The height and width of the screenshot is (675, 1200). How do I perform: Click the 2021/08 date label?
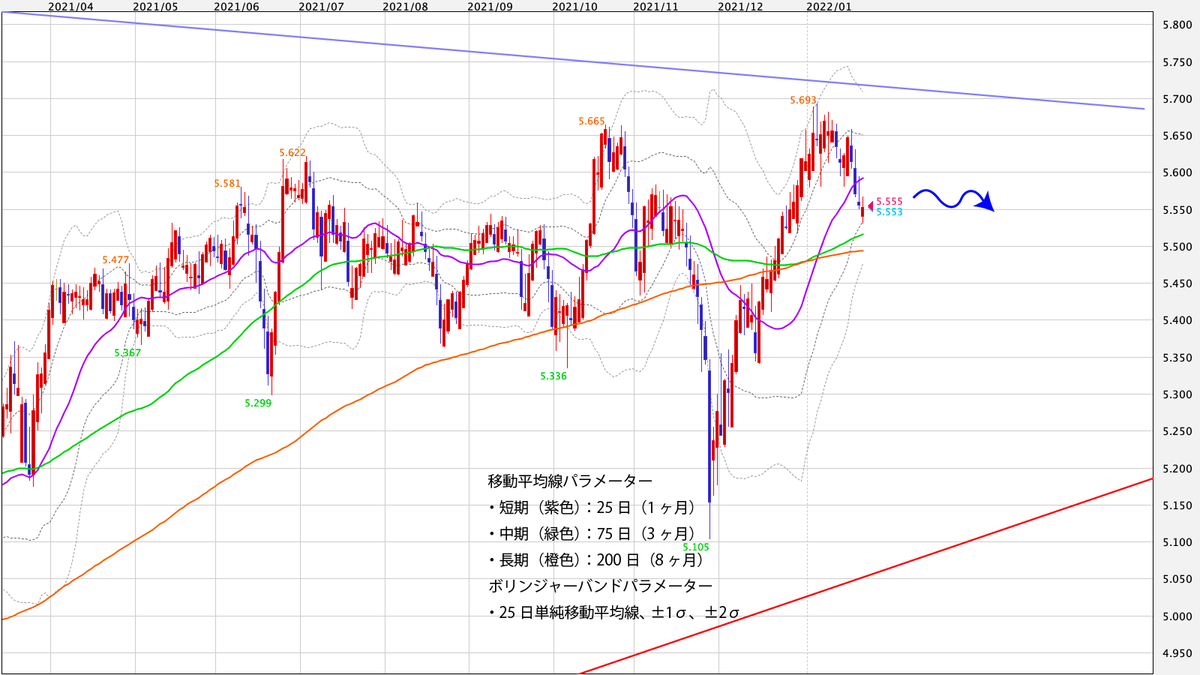point(405,6)
